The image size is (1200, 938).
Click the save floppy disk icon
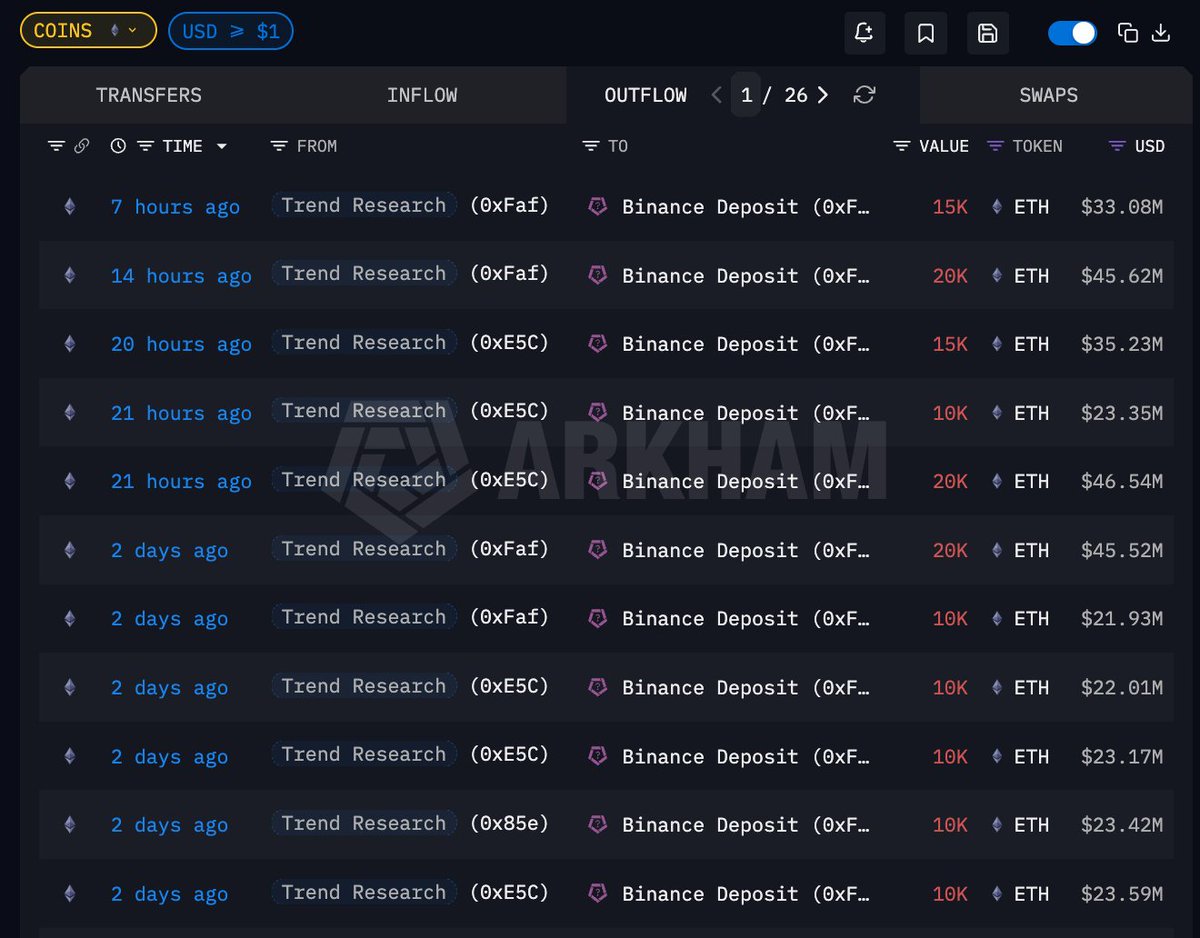(987, 33)
